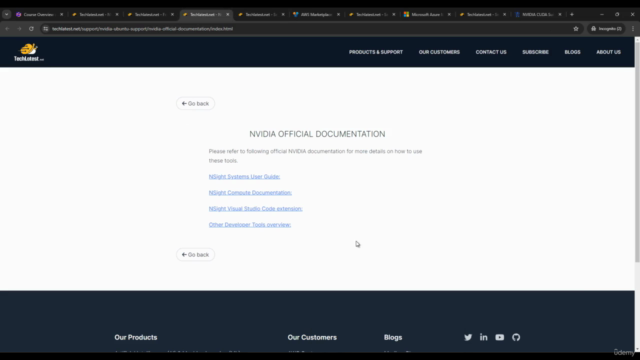Open NSight Compute Documentation link
The width and height of the screenshot is (640, 360).
250,192
